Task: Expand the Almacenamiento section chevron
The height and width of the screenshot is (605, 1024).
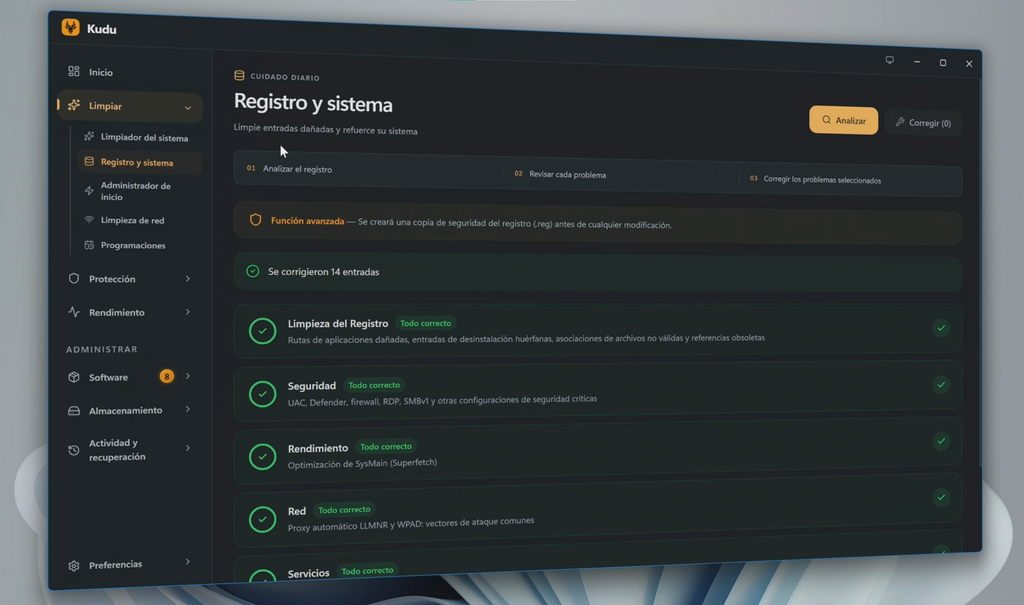Action: [x=187, y=409]
